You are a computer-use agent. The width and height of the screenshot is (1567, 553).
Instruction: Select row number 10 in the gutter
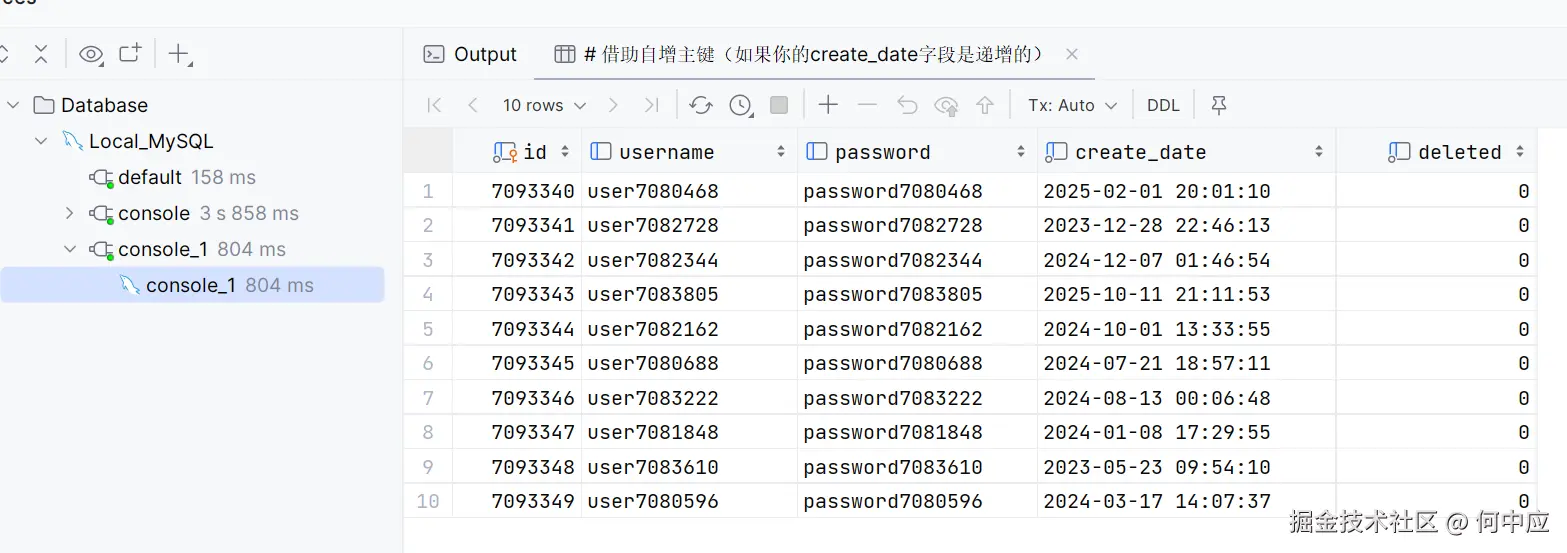[428, 501]
